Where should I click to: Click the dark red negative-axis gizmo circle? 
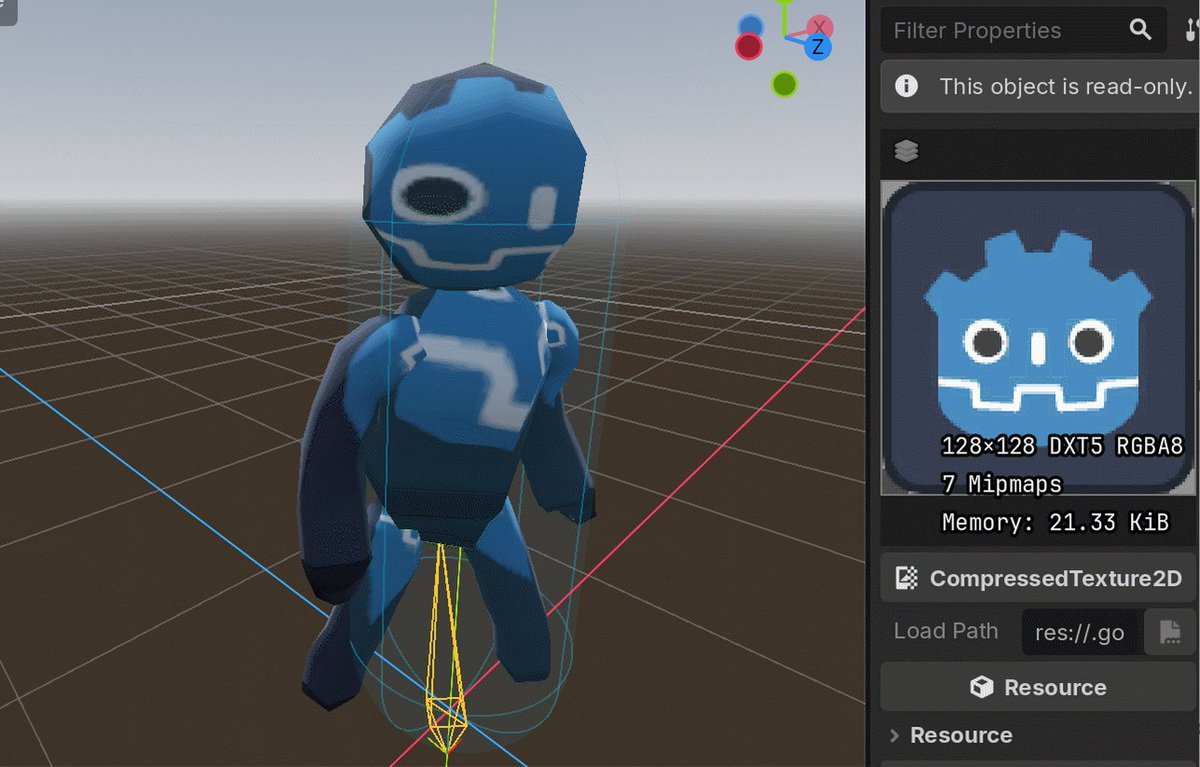[x=749, y=46]
